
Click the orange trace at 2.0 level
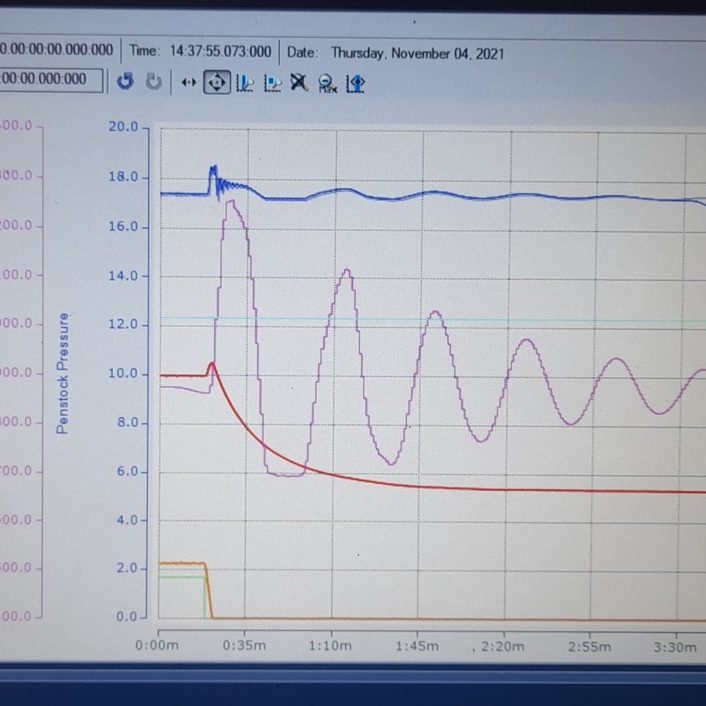pos(182,563)
